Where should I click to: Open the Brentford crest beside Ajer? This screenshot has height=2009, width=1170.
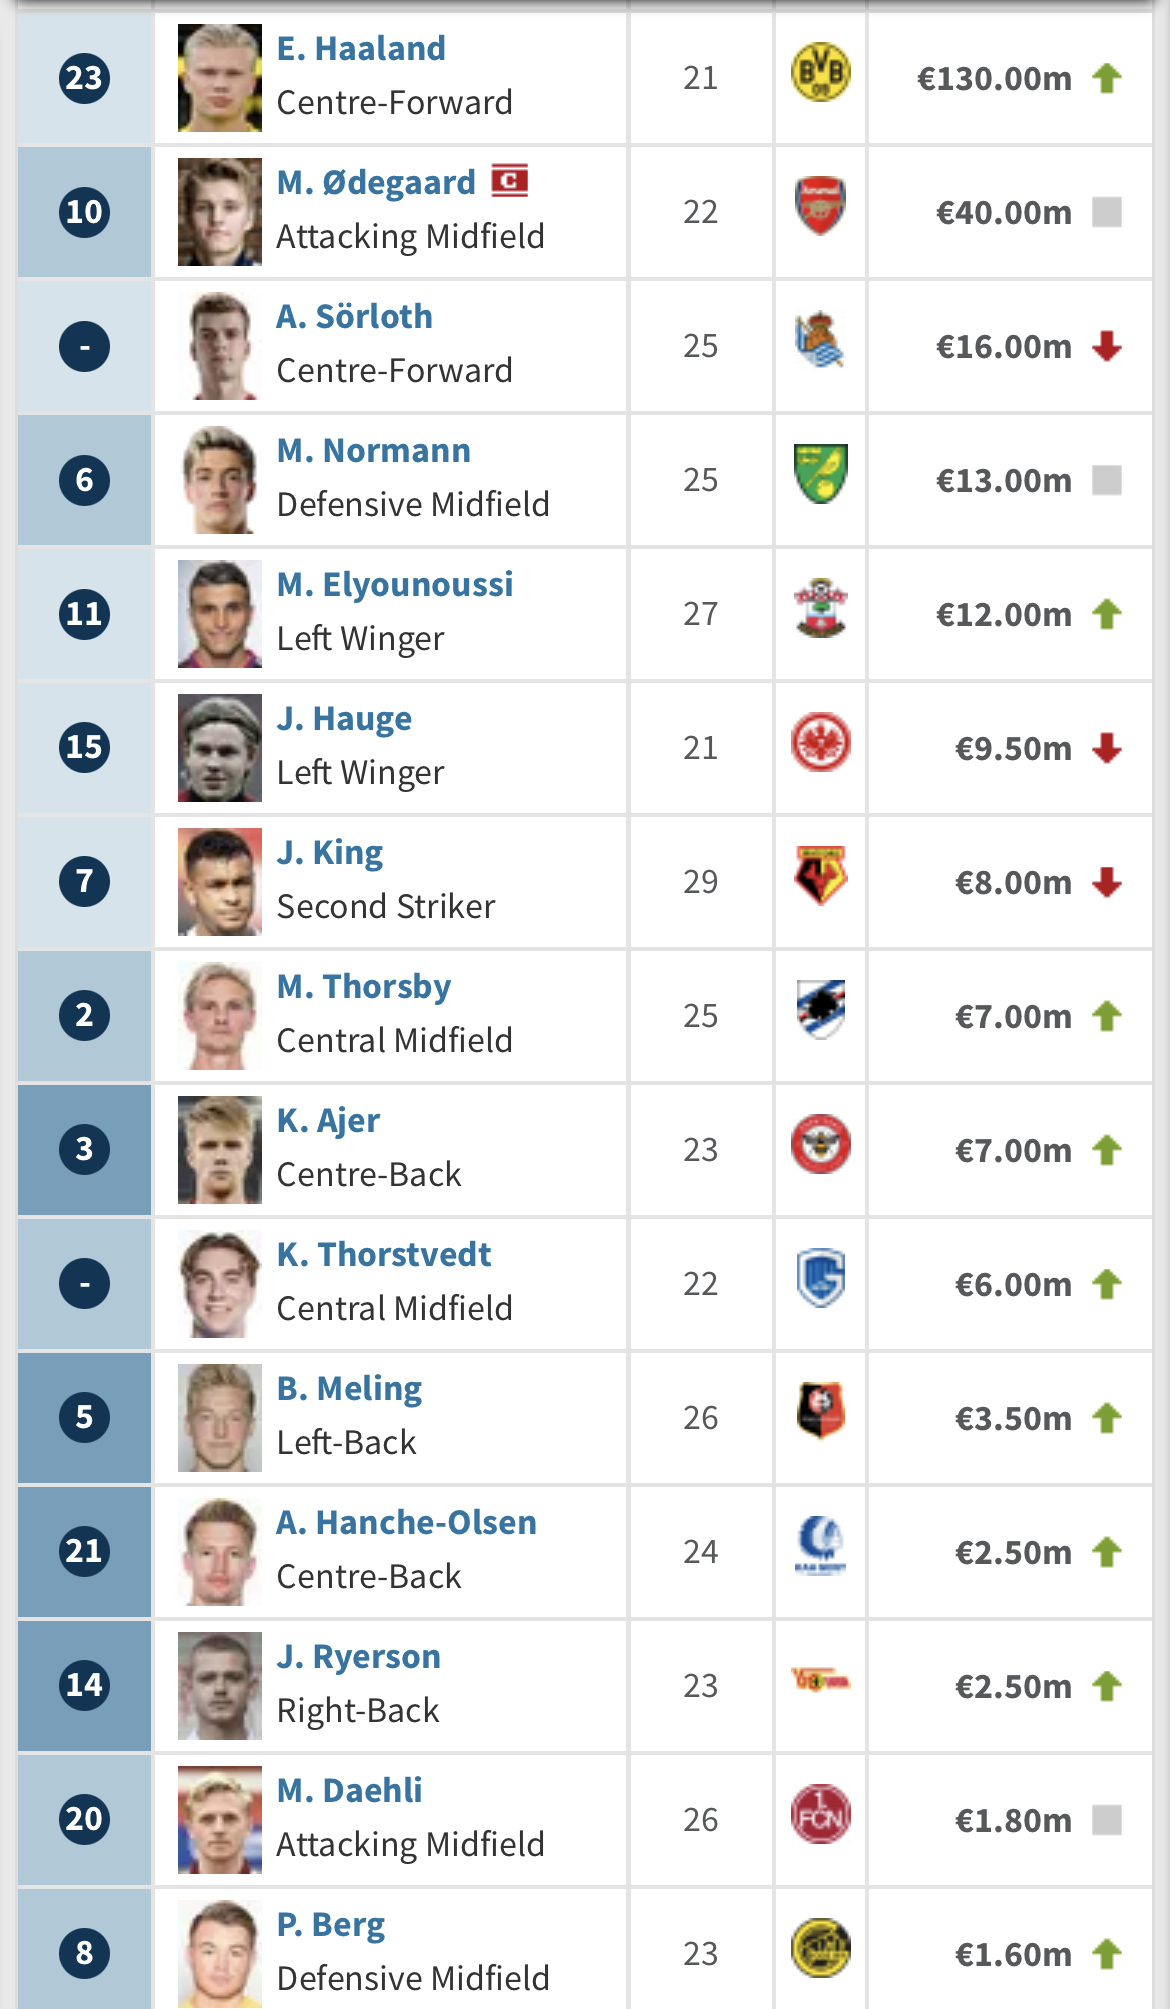pyautogui.click(x=820, y=1145)
